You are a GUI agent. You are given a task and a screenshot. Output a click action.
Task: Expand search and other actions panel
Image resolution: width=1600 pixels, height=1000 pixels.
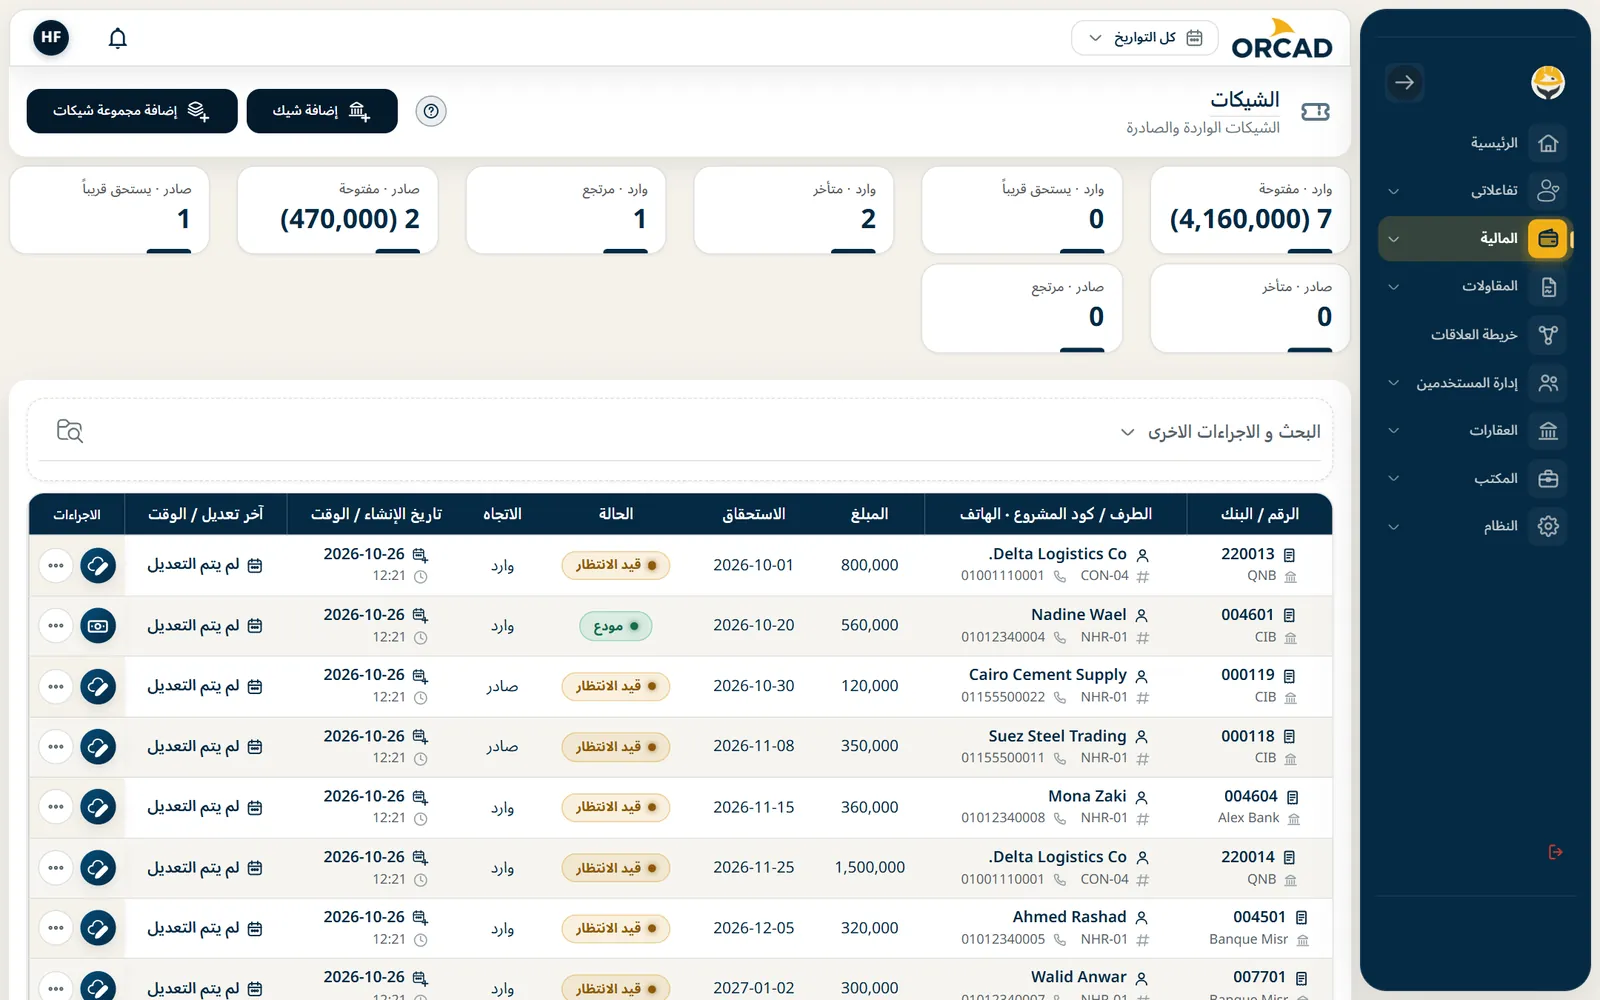coord(1127,432)
